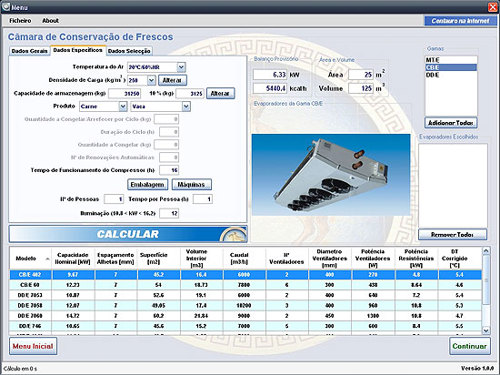Switch to the Dados Específicos tab
The height and width of the screenshot is (375, 500).
tap(78, 50)
